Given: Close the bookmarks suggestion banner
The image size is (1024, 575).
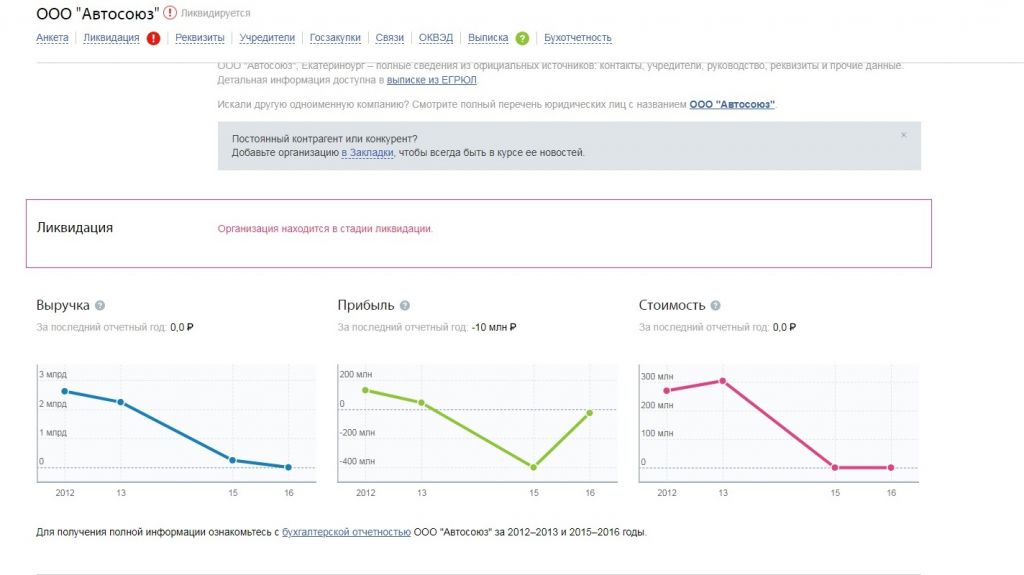Looking at the screenshot, I should [x=904, y=135].
